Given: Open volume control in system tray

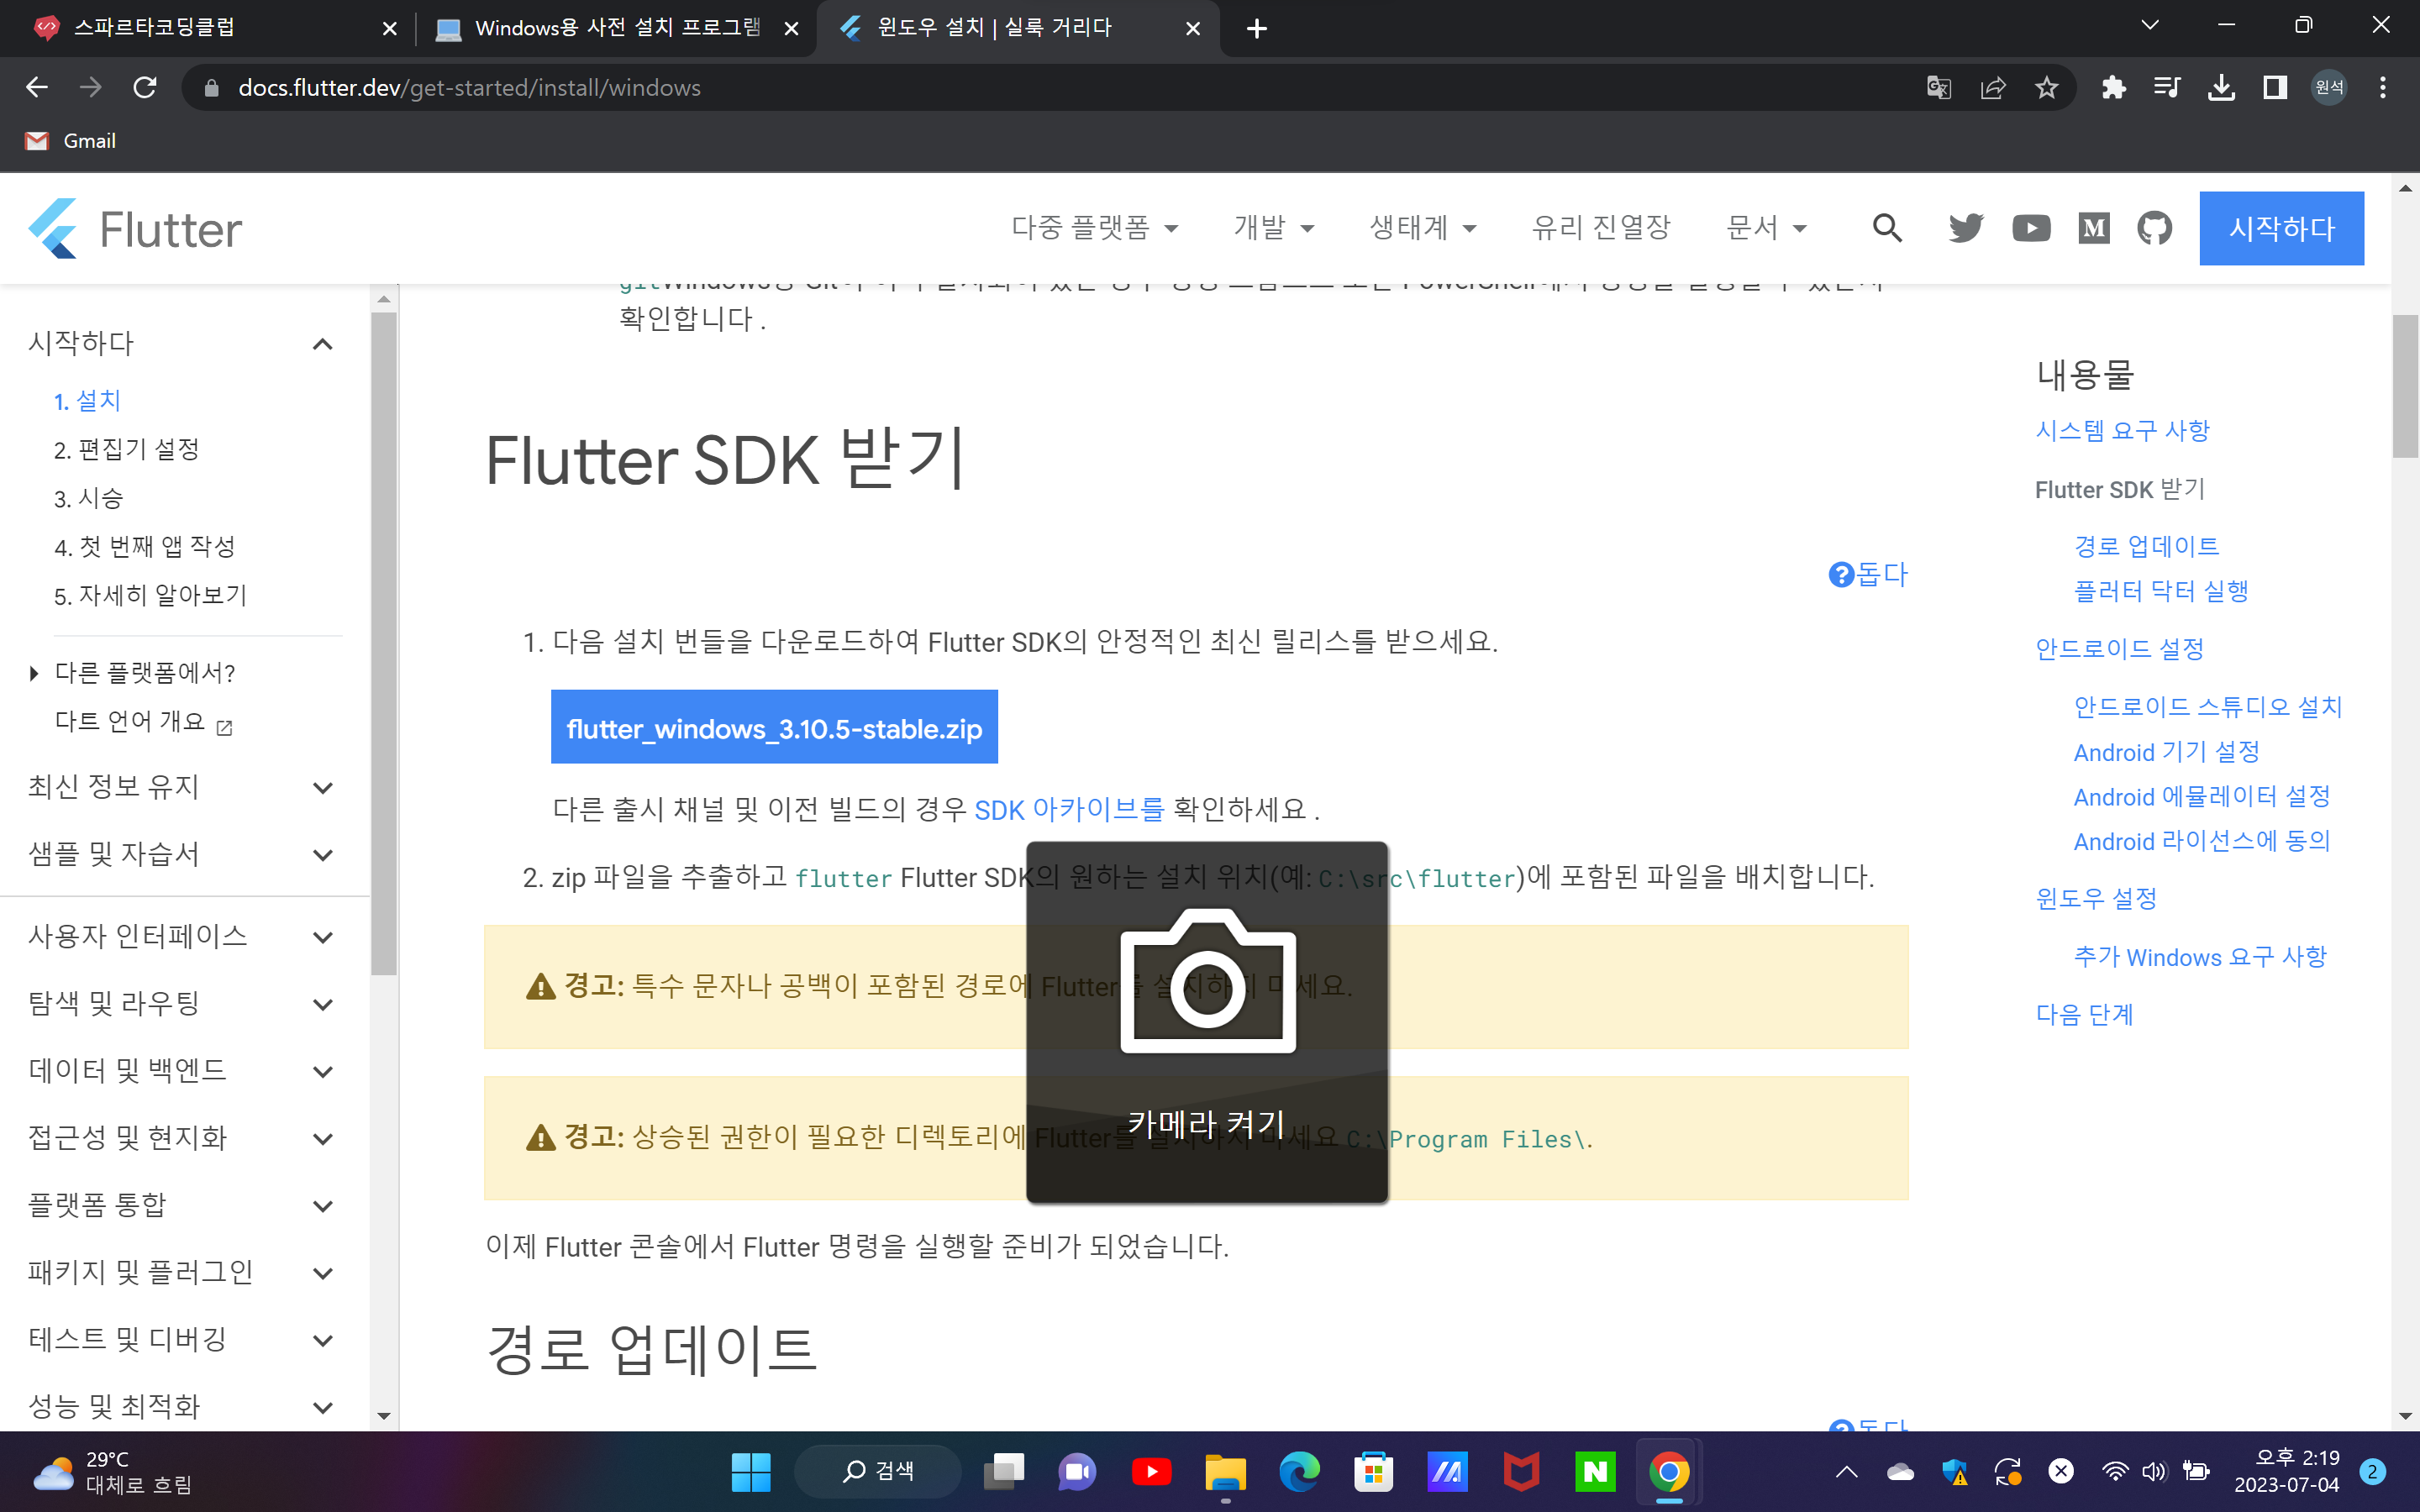Looking at the screenshot, I should (2153, 1471).
